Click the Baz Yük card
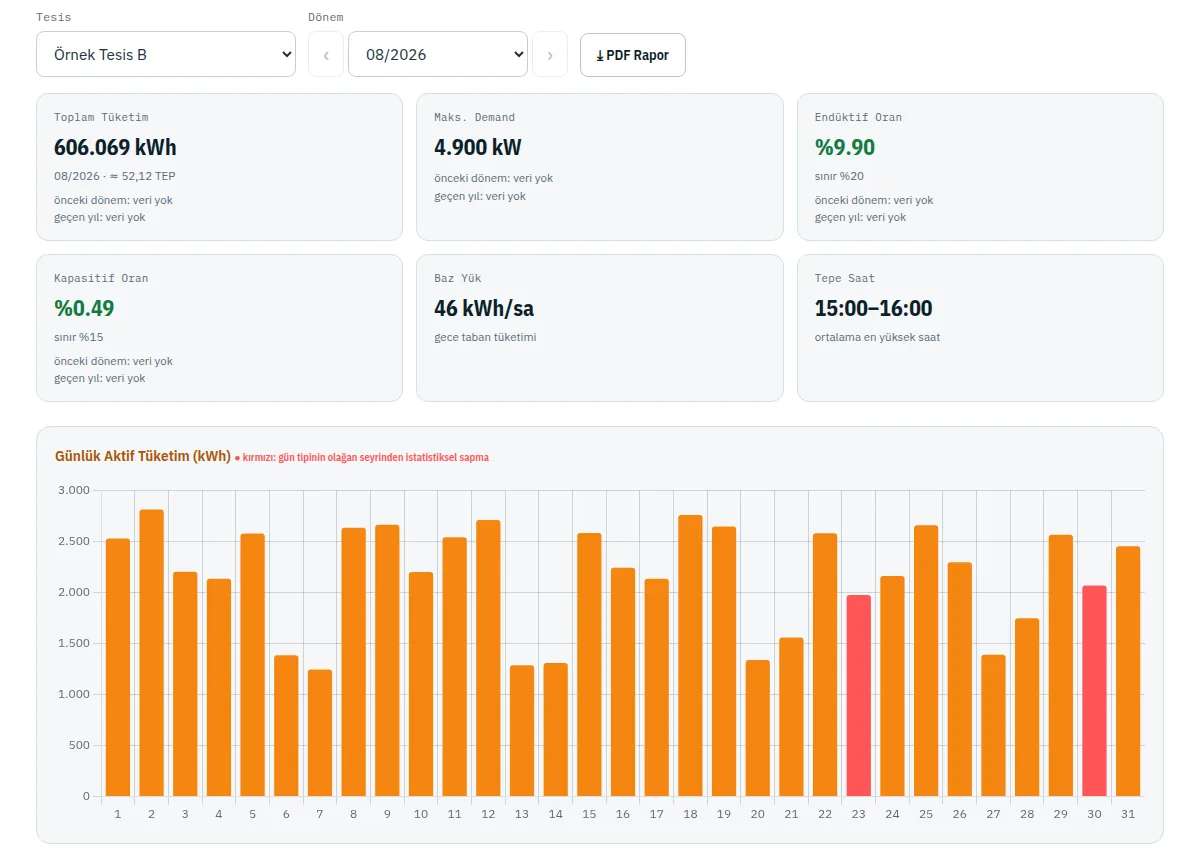The width and height of the screenshot is (1200, 852). point(600,328)
